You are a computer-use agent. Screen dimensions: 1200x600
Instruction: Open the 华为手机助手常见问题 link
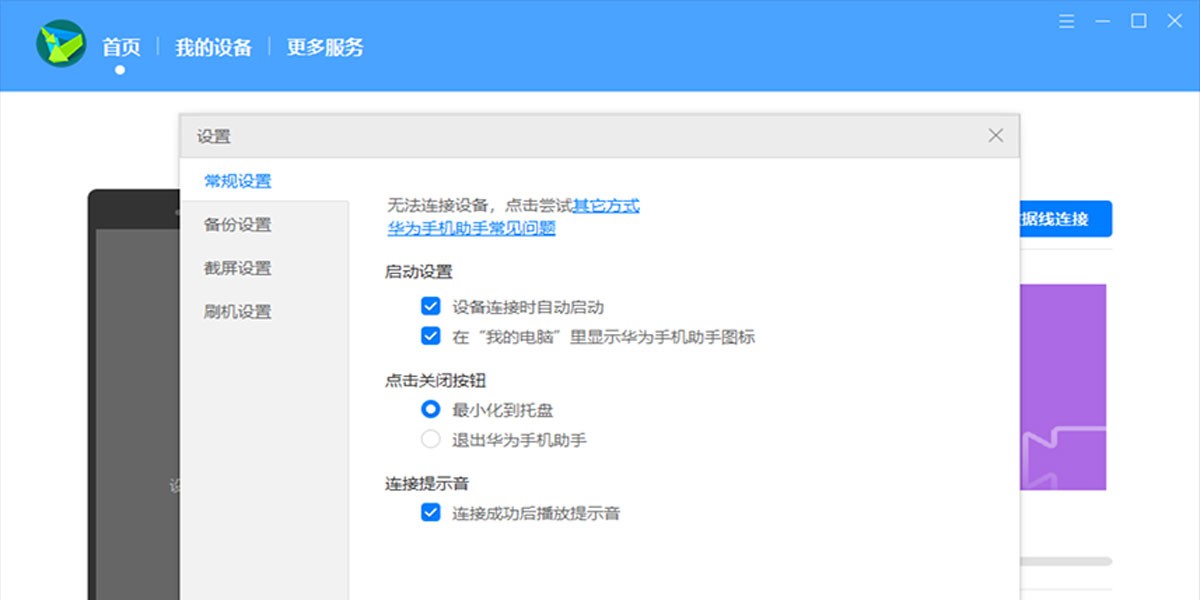coord(472,228)
